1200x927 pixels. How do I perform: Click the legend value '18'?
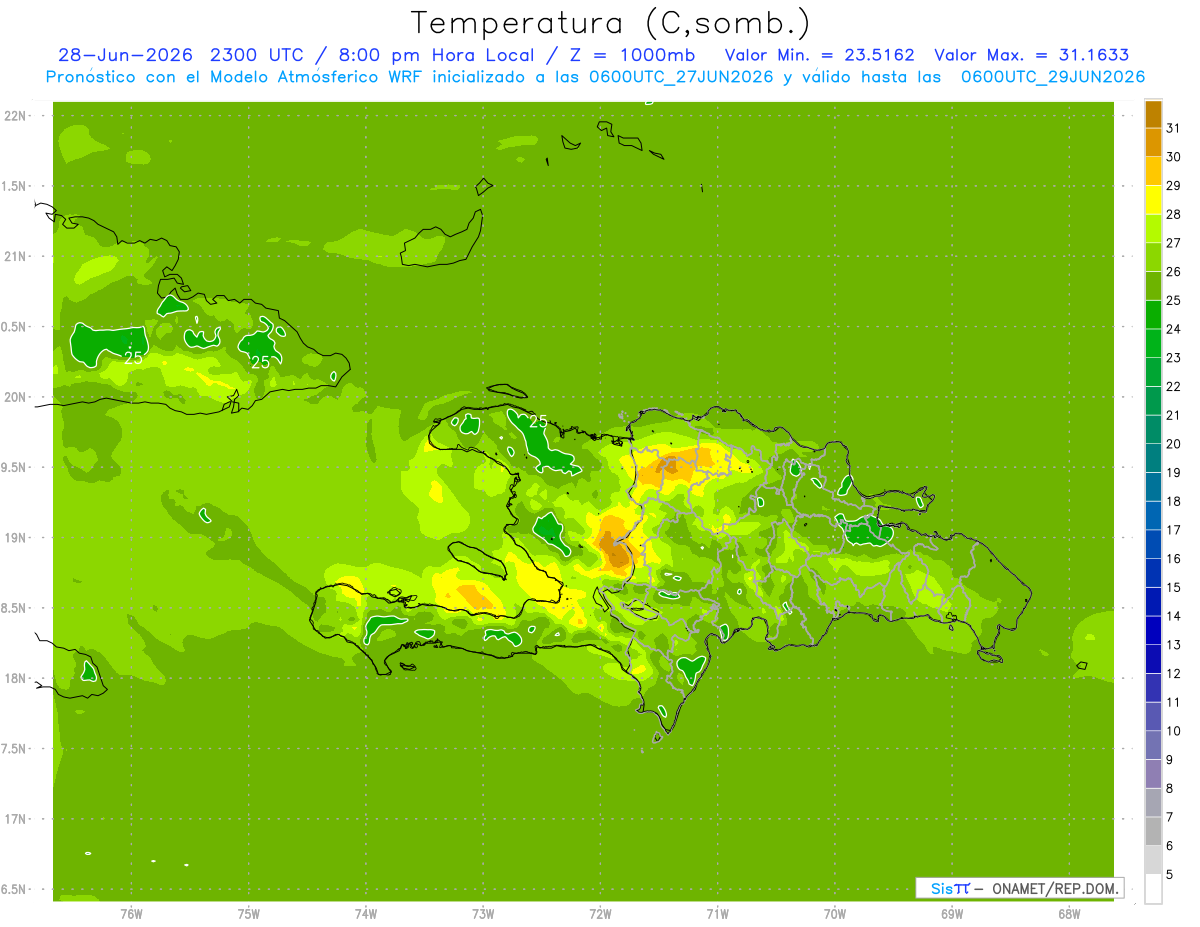[x=1173, y=501]
